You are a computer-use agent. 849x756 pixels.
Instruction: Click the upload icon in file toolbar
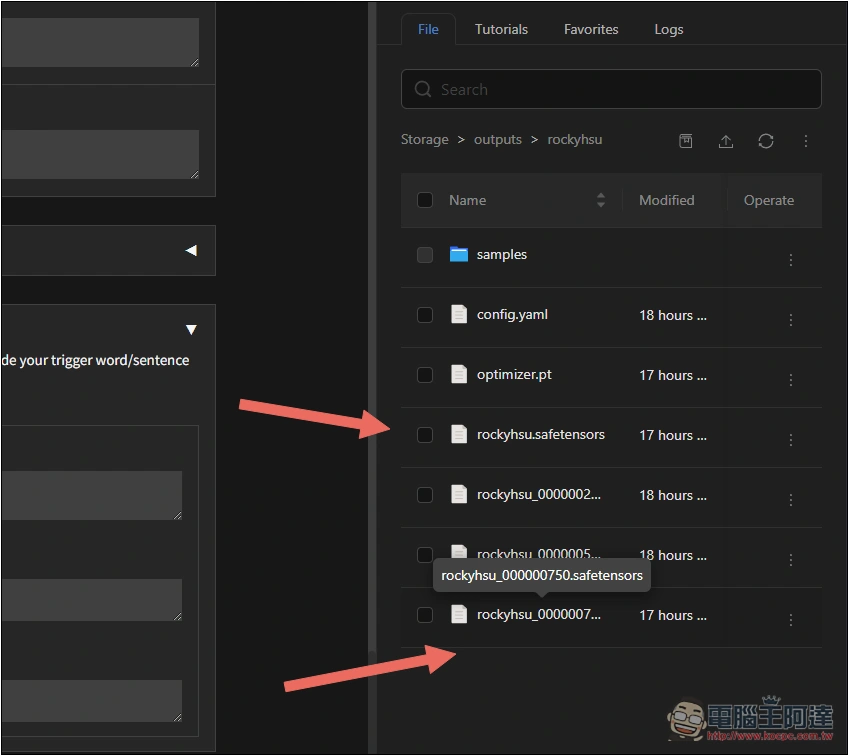(x=726, y=141)
